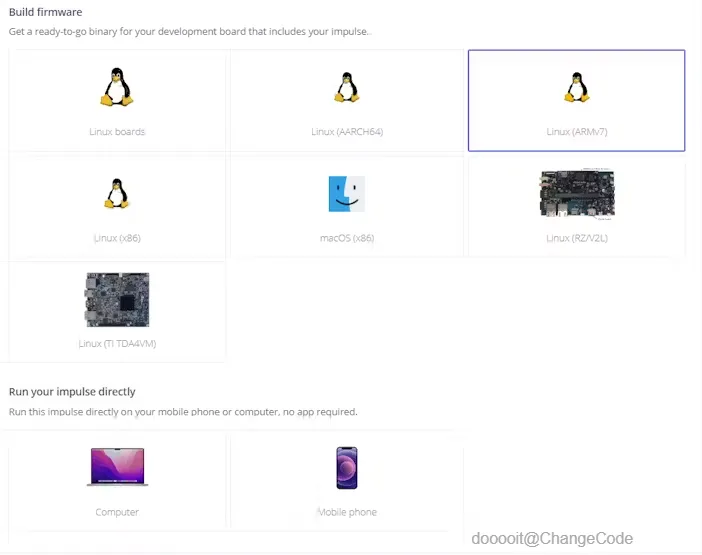Click the "Linux (TI TDA4VM)" label
Screen dimensions: 702x555
(117, 344)
